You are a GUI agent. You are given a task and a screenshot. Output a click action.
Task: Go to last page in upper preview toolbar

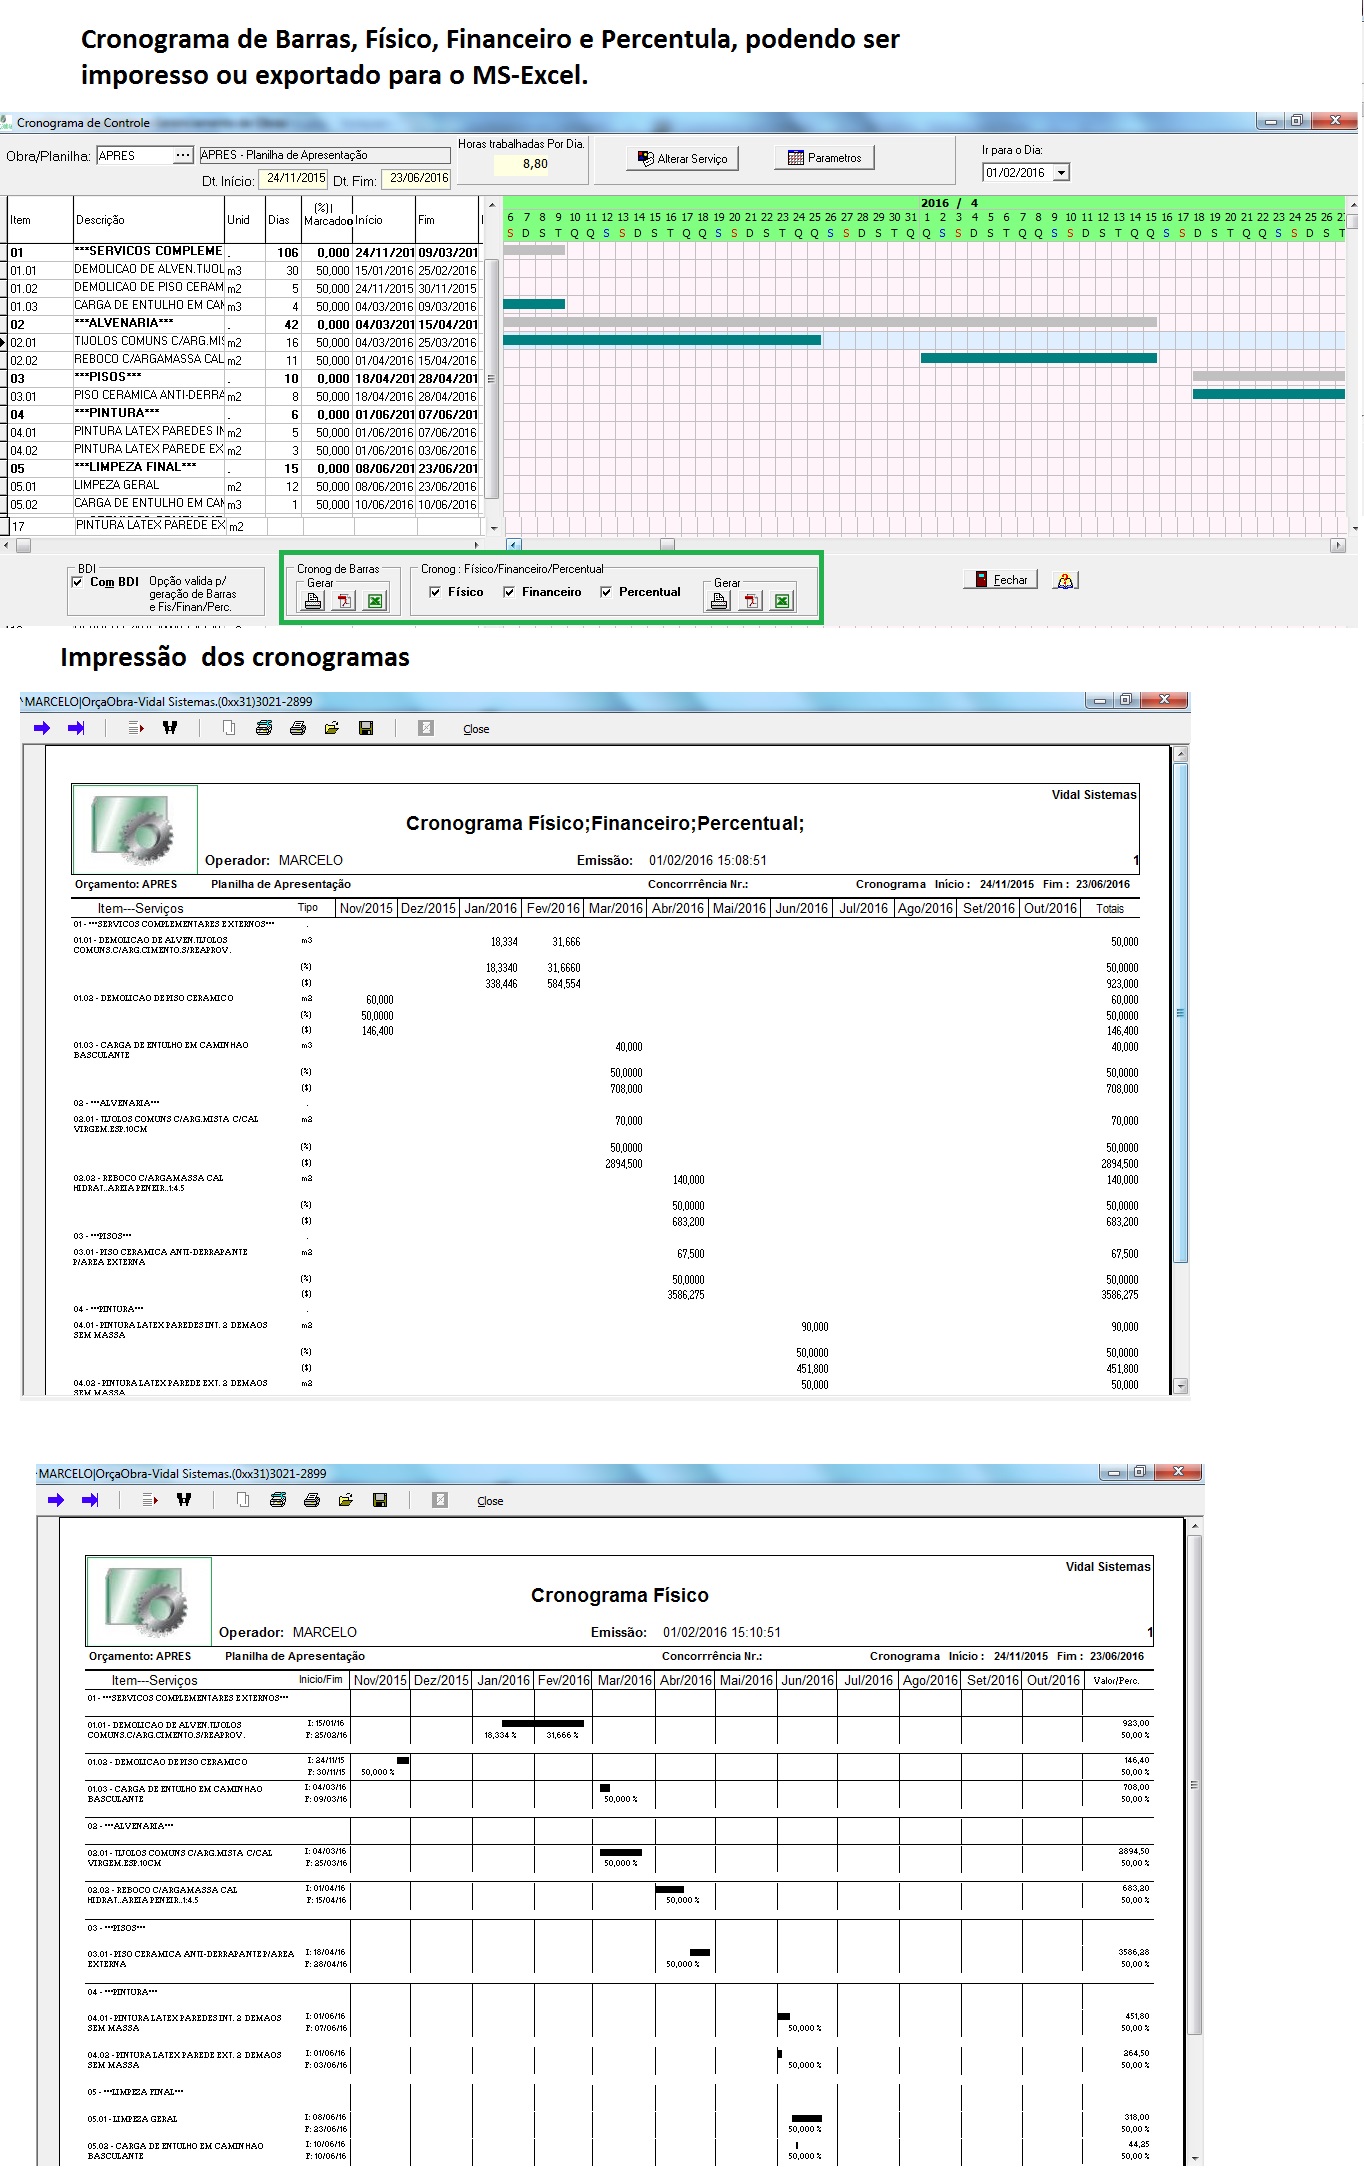coord(76,728)
